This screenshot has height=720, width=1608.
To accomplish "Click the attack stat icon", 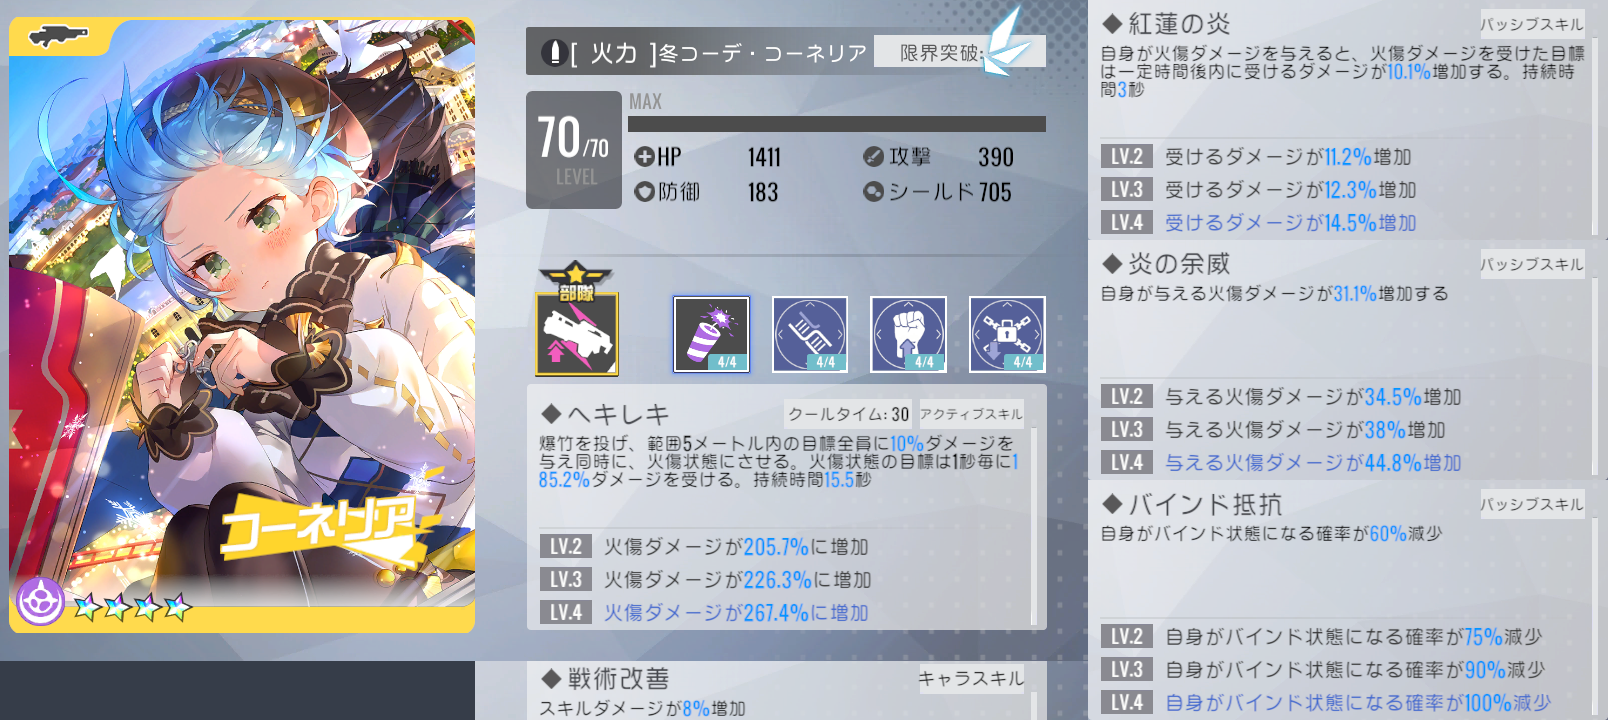I will [x=873, y=156].
